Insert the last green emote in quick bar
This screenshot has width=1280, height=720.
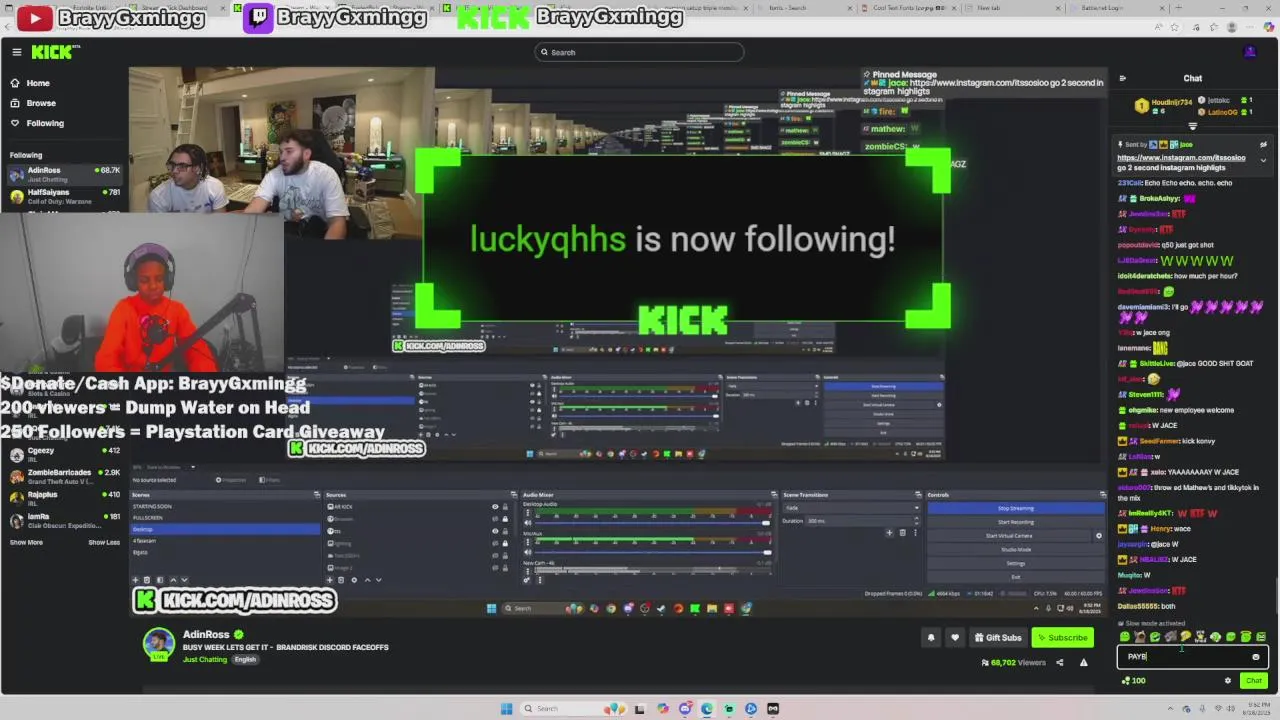[x=1261, y=636]
